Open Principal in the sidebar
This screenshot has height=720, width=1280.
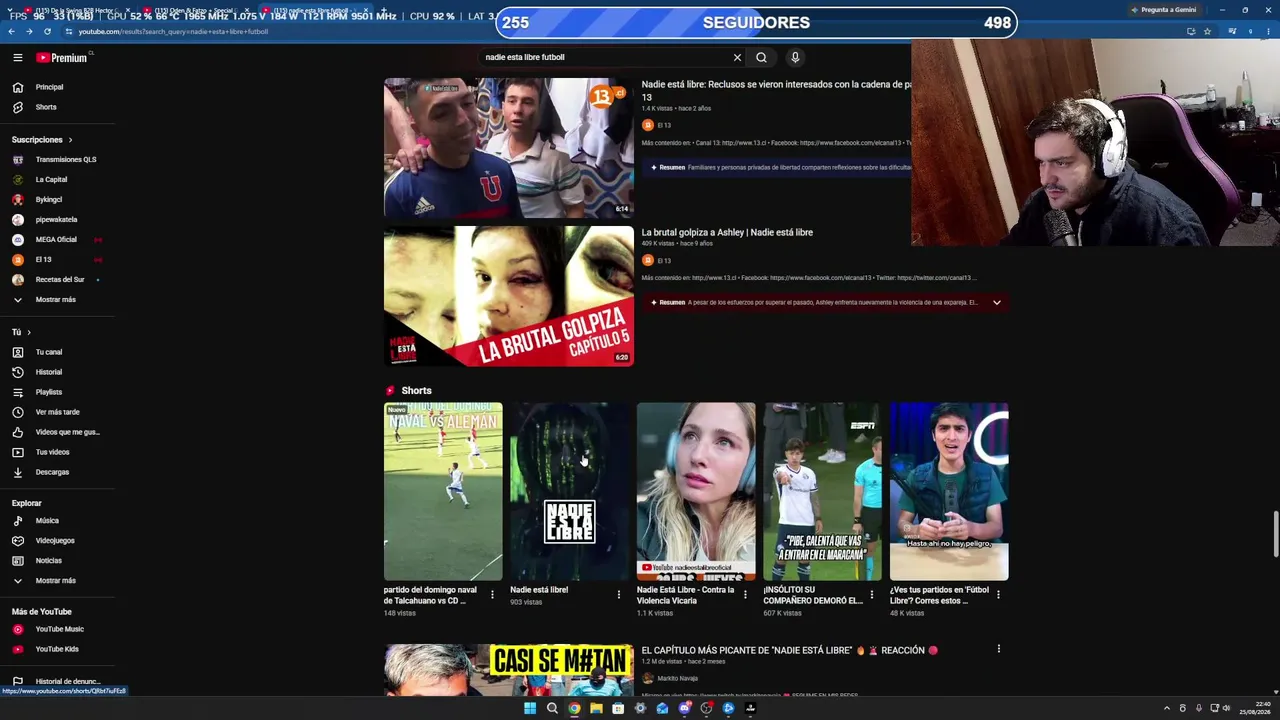[x=58, y=87]
